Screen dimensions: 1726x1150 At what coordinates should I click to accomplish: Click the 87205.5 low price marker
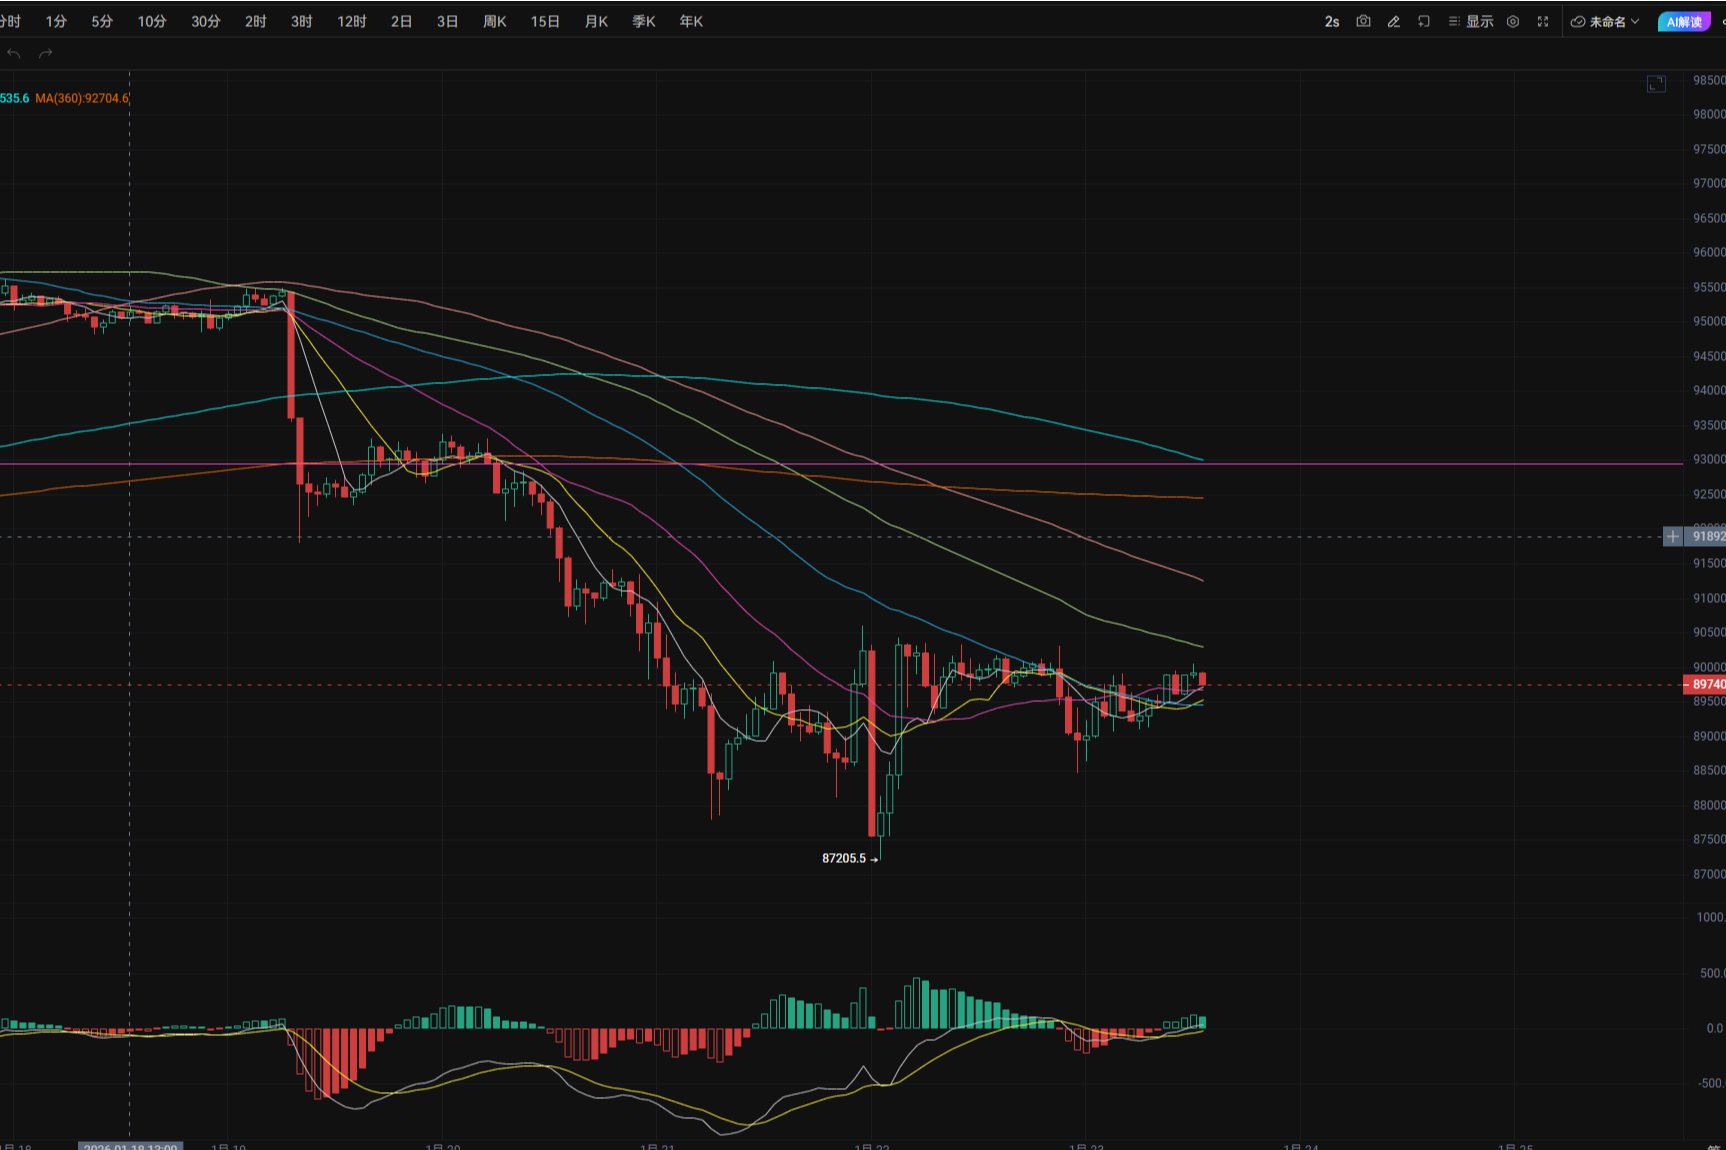(844, 858)
